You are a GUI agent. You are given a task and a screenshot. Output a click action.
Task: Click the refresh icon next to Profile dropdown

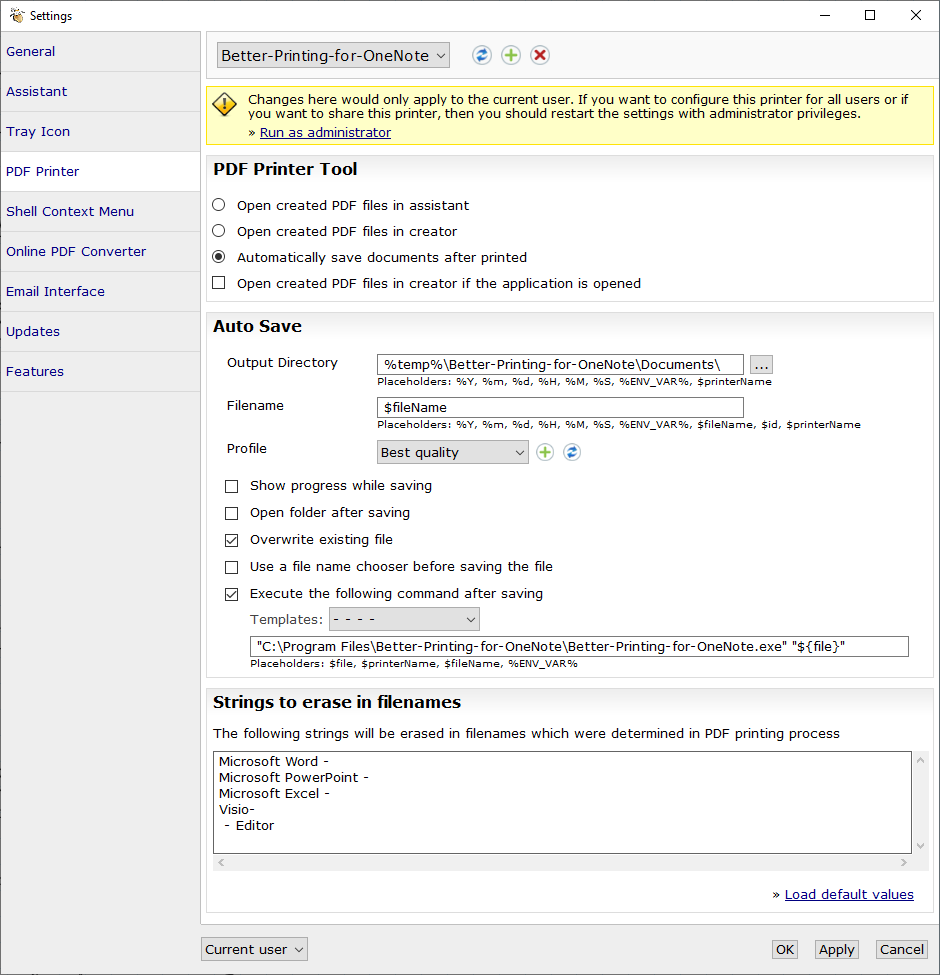tap(571, 452)
